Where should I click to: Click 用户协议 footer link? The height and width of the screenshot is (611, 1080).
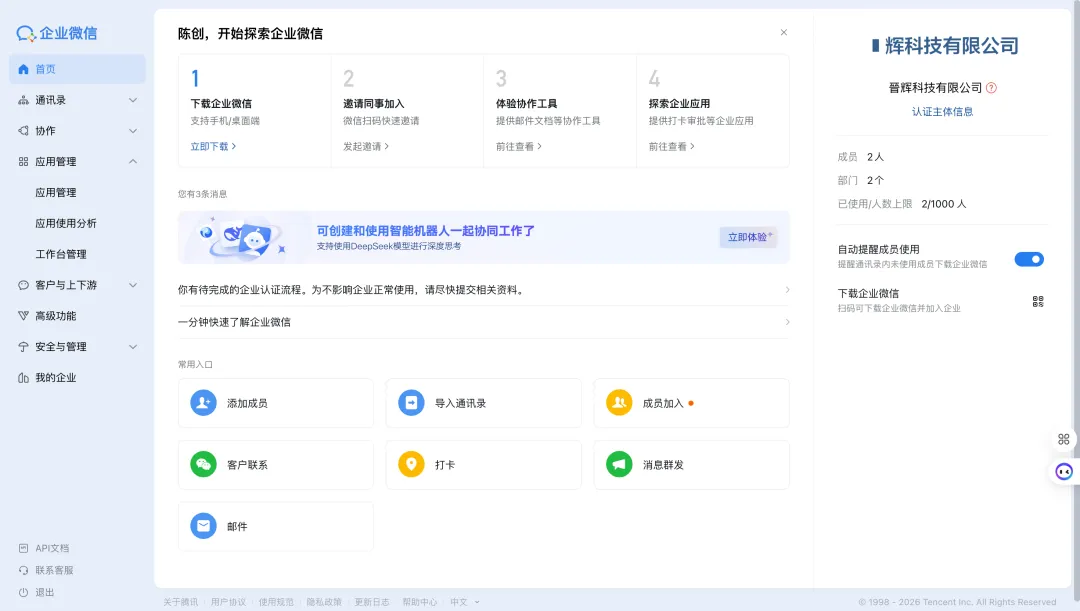[x=228, y=602]
